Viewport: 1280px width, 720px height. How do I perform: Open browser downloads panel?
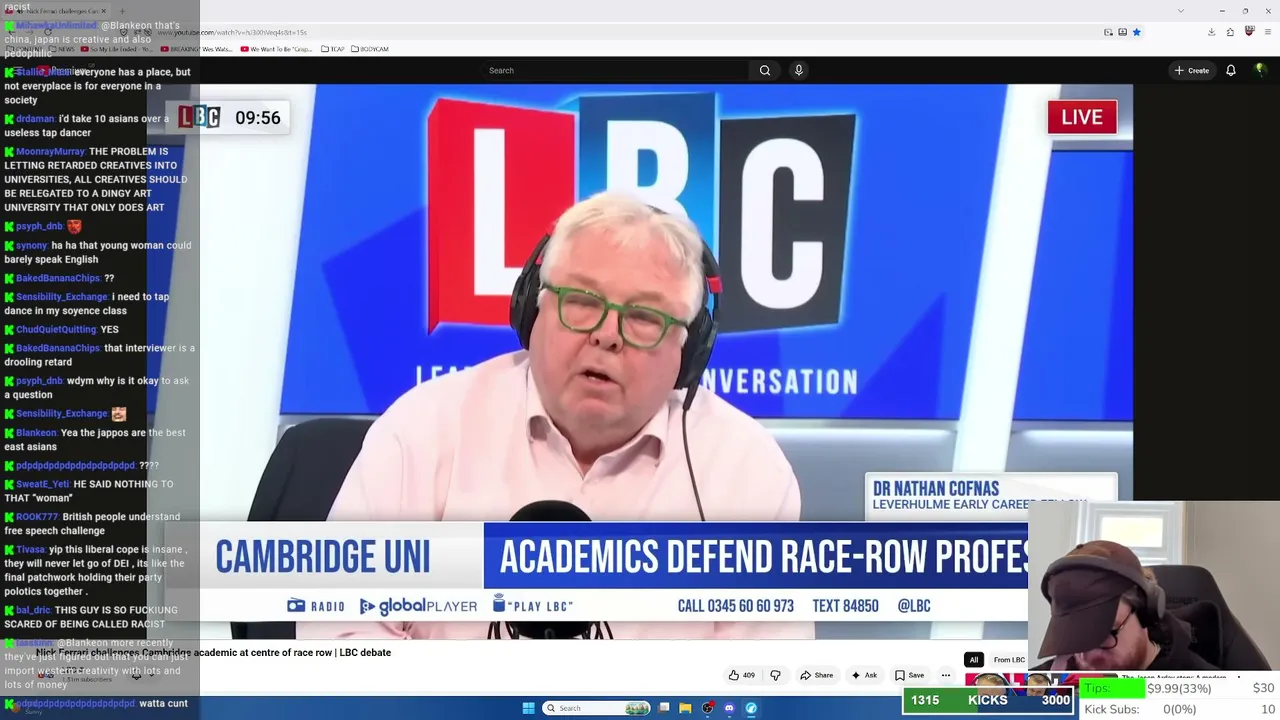pos(1211,32)
